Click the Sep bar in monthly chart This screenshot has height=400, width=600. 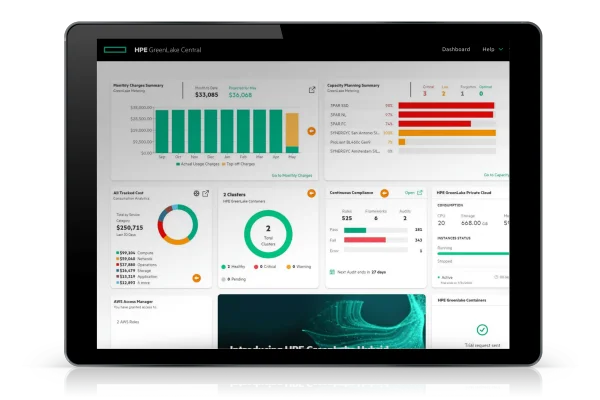tap(162, 131)
